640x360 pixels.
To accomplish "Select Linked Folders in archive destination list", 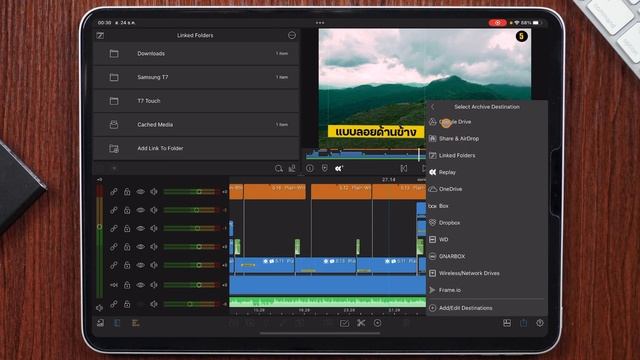I will 486,155.
